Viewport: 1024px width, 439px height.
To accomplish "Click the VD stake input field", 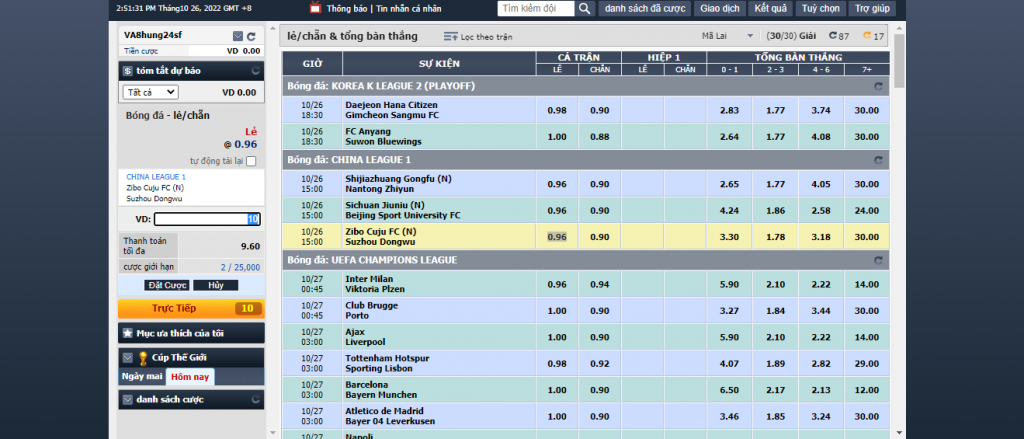I will click(x=207, y=220).
